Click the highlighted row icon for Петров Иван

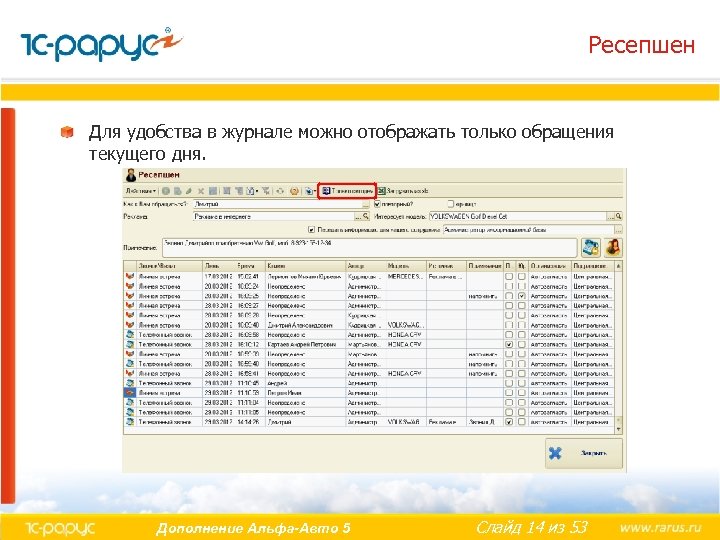tap(130, 393)
